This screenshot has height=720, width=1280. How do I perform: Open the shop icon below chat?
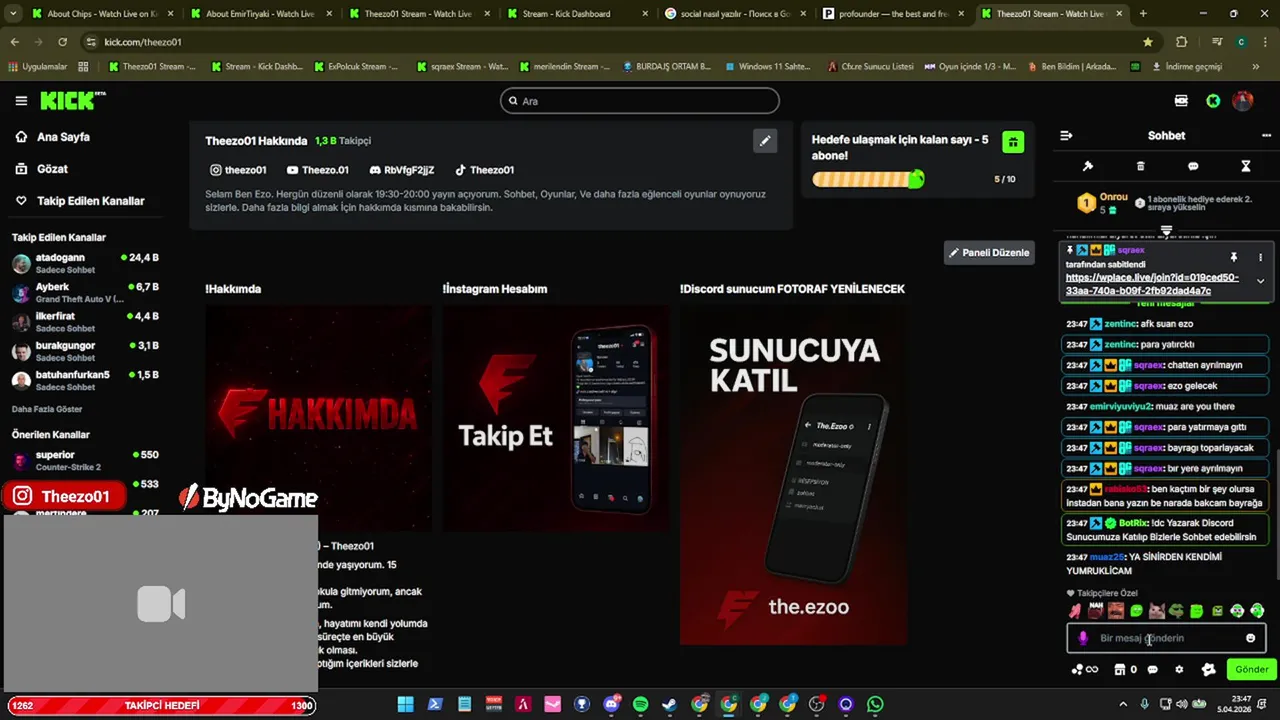pos(1120,670)
